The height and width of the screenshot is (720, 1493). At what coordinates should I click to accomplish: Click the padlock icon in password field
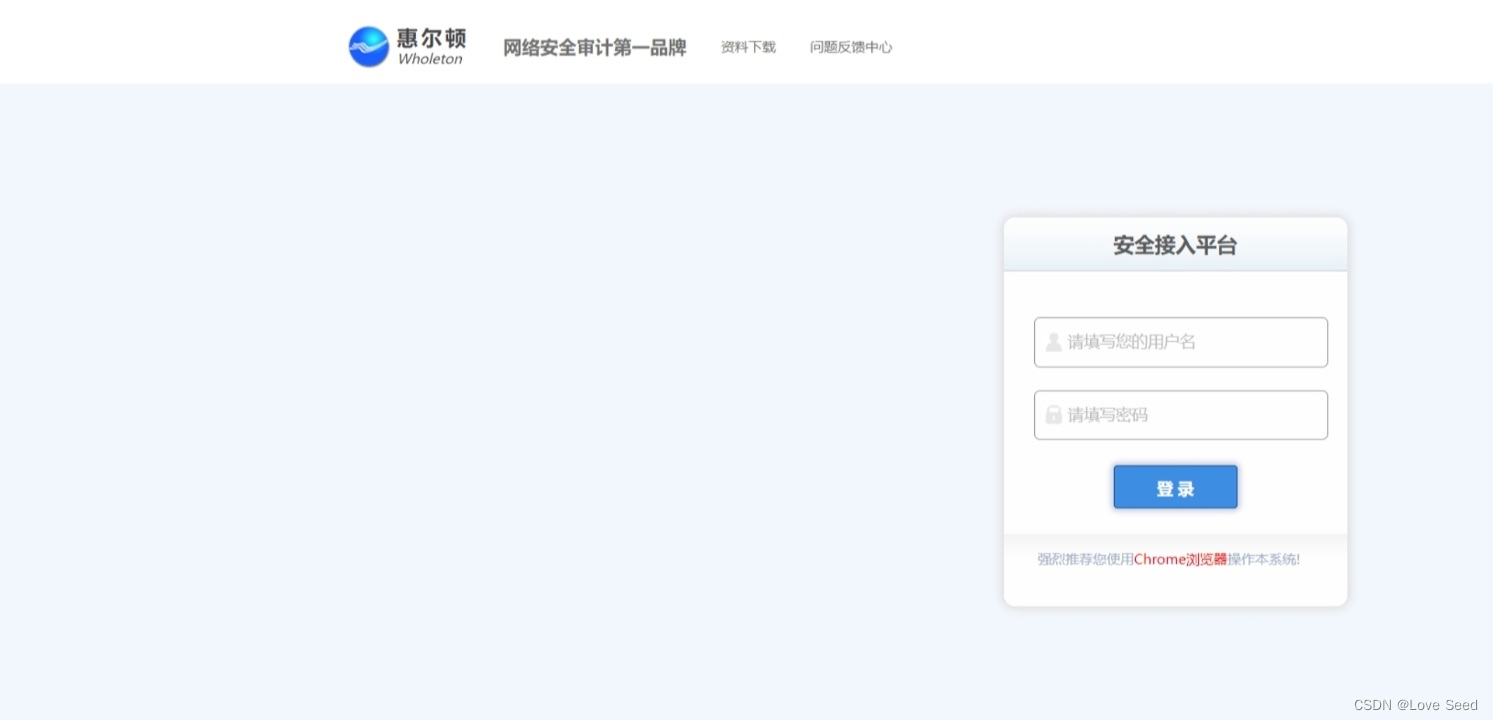pos(1053,415)
